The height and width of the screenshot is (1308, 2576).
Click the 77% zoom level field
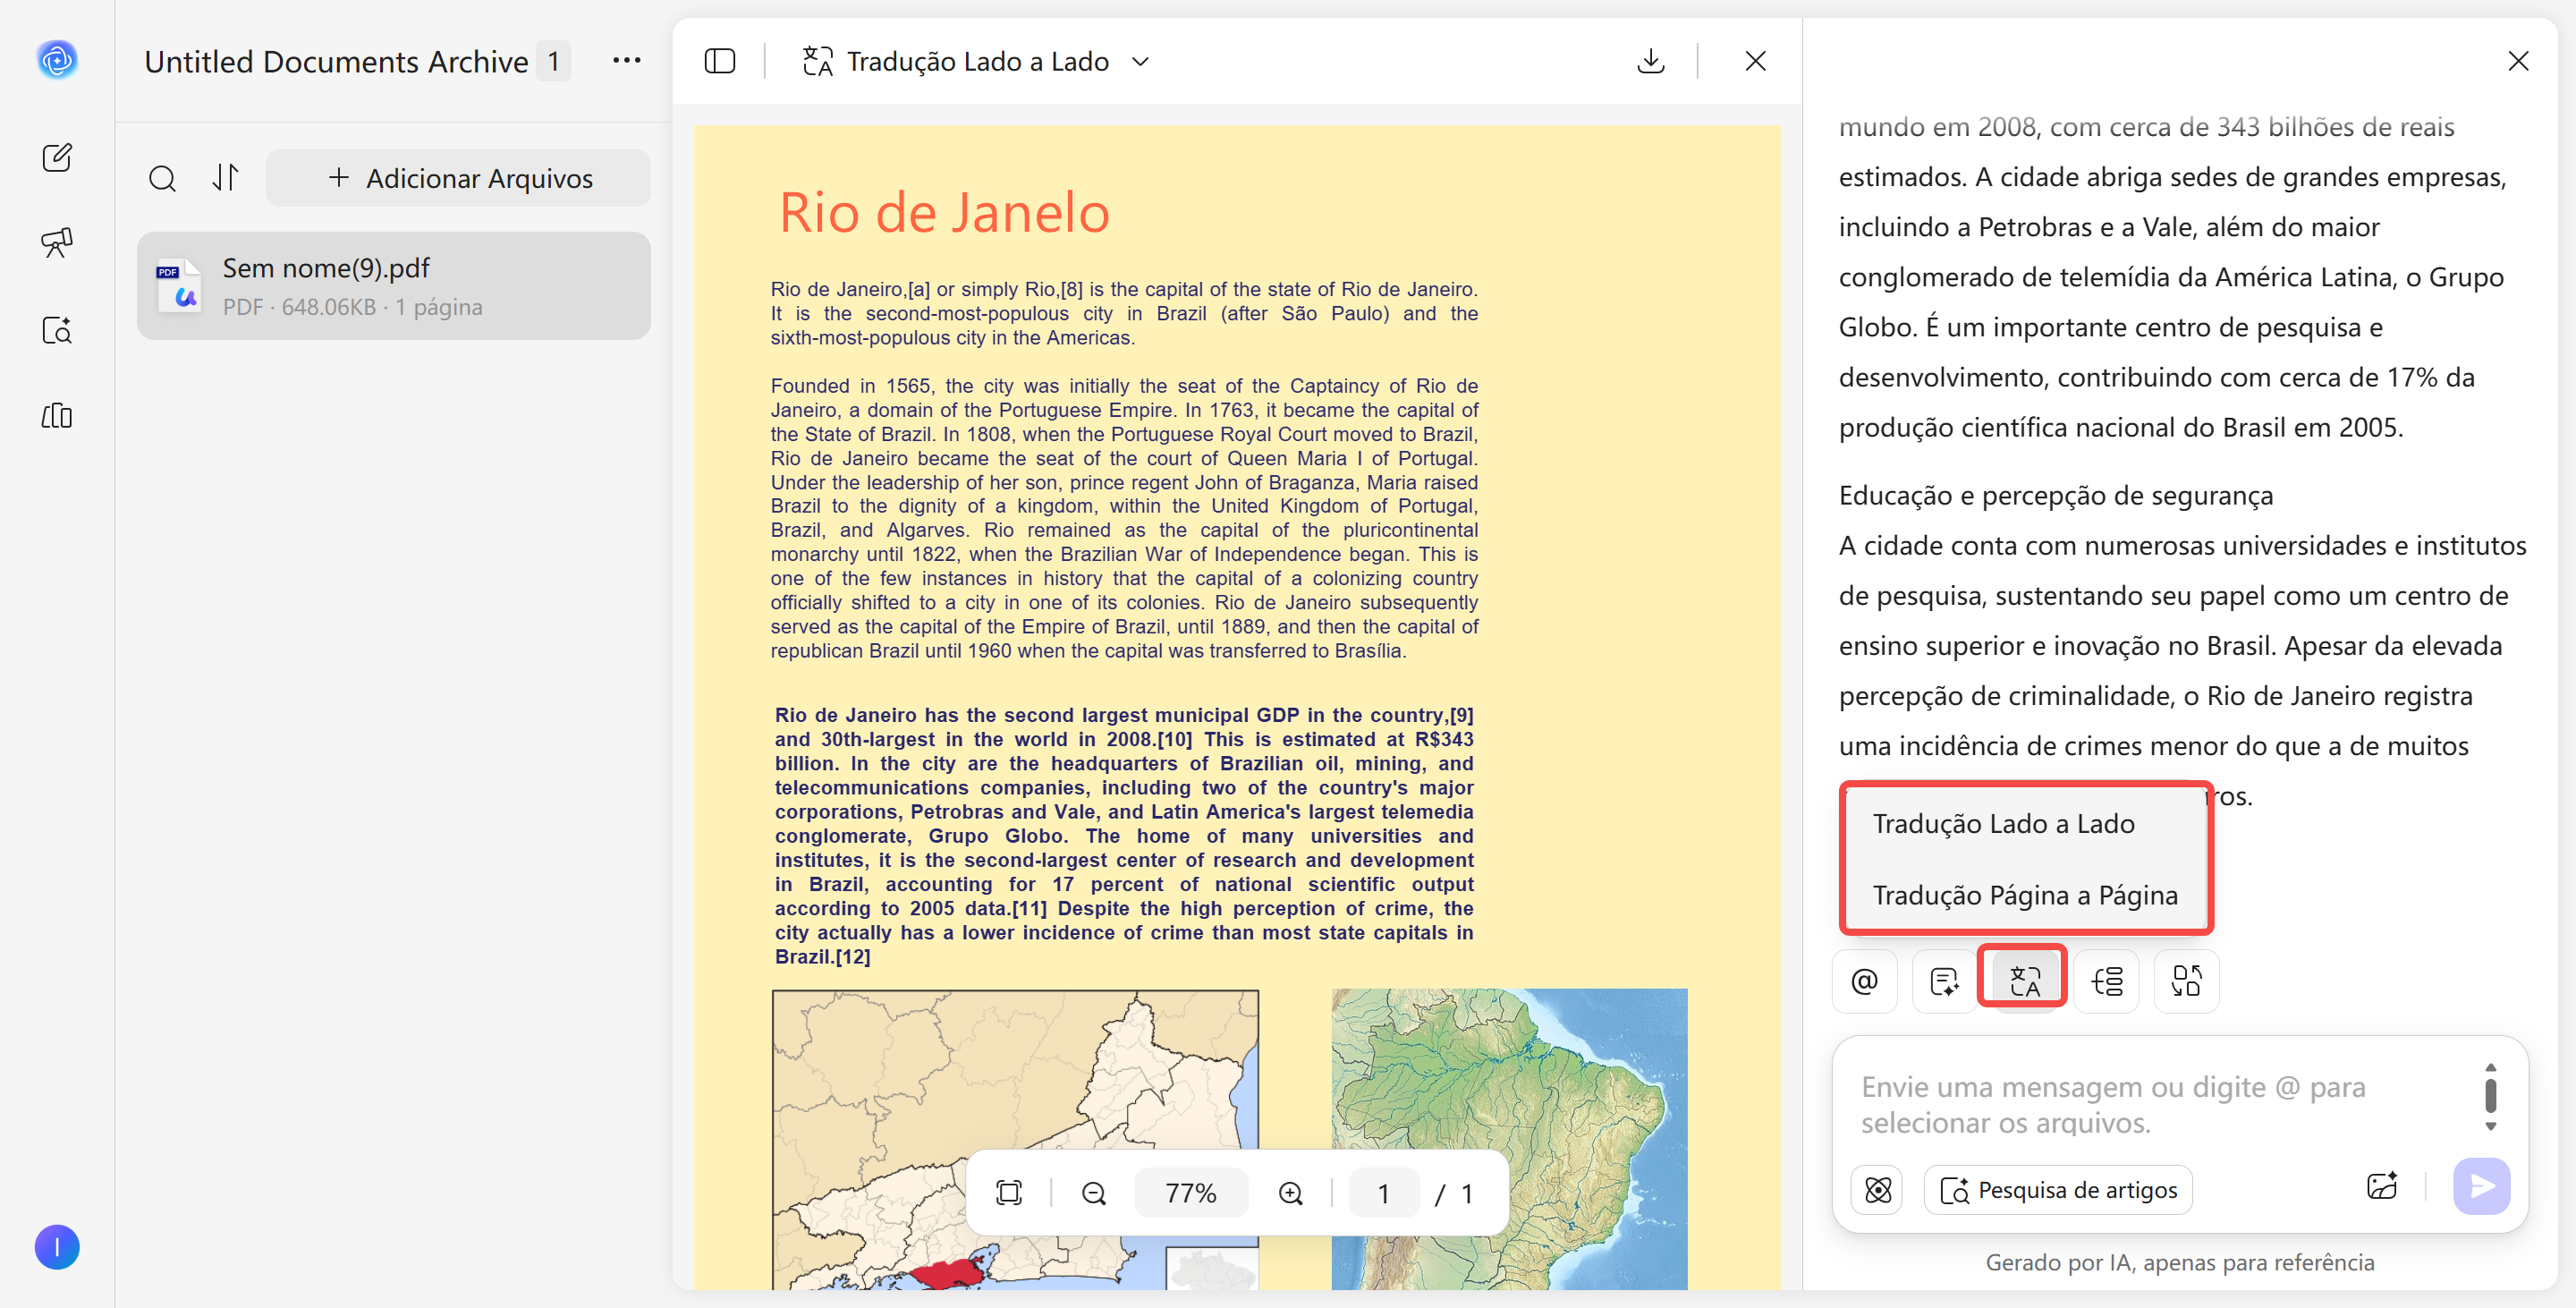coord(1191,1193)
